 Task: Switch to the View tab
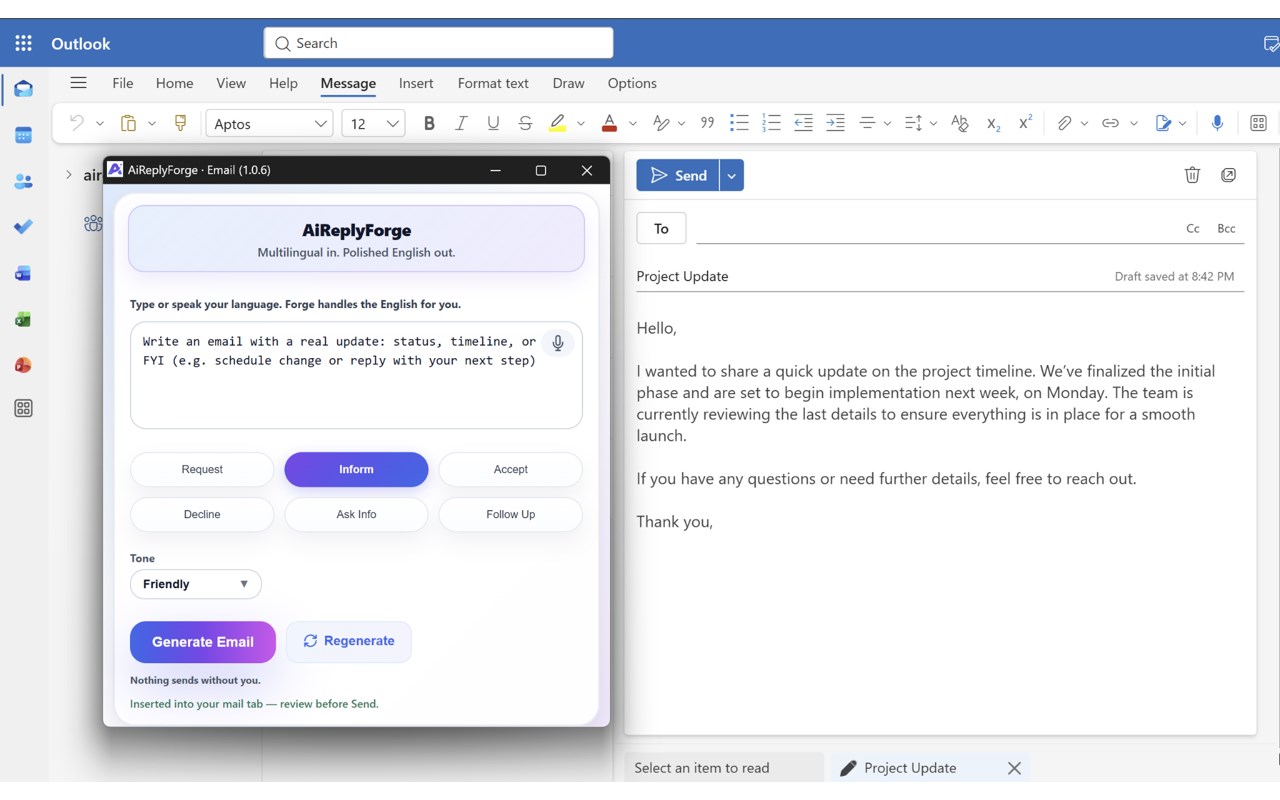pyautogui.click(x=231, y=83)
